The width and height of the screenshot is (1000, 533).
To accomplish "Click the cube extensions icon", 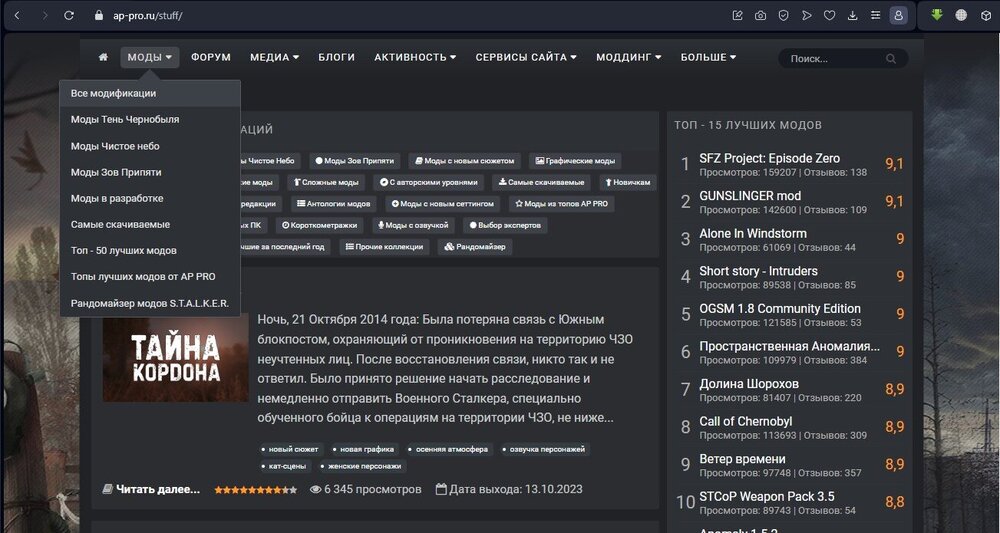I will 985,15.
